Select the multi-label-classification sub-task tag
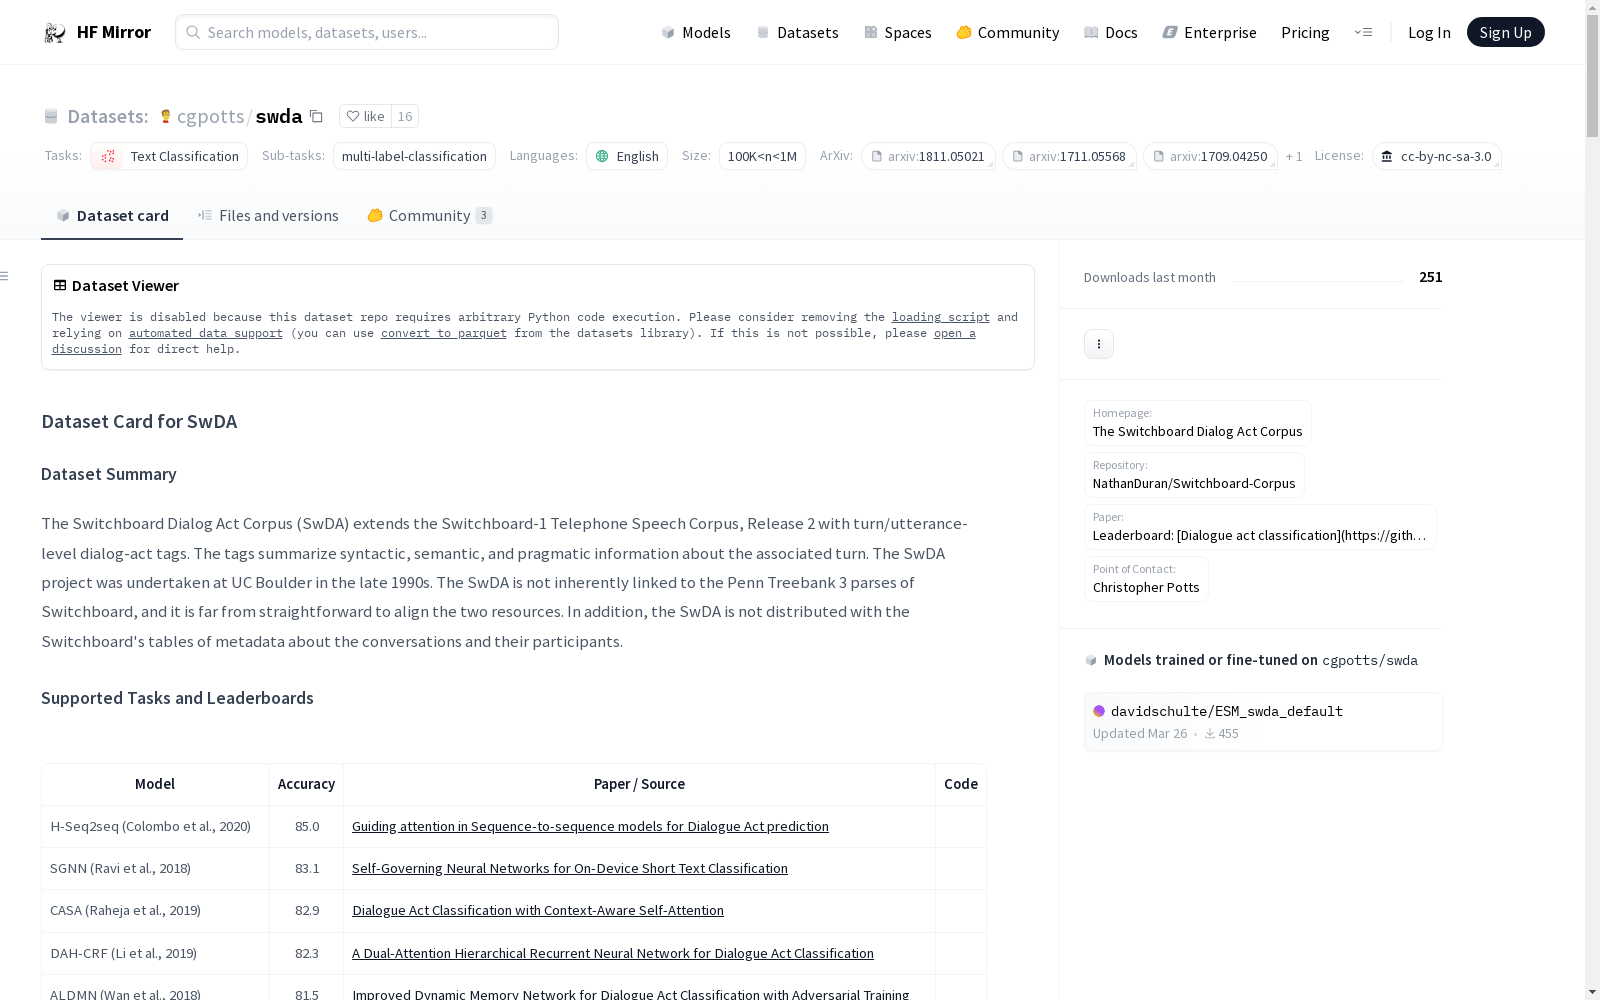 [414, 156]
